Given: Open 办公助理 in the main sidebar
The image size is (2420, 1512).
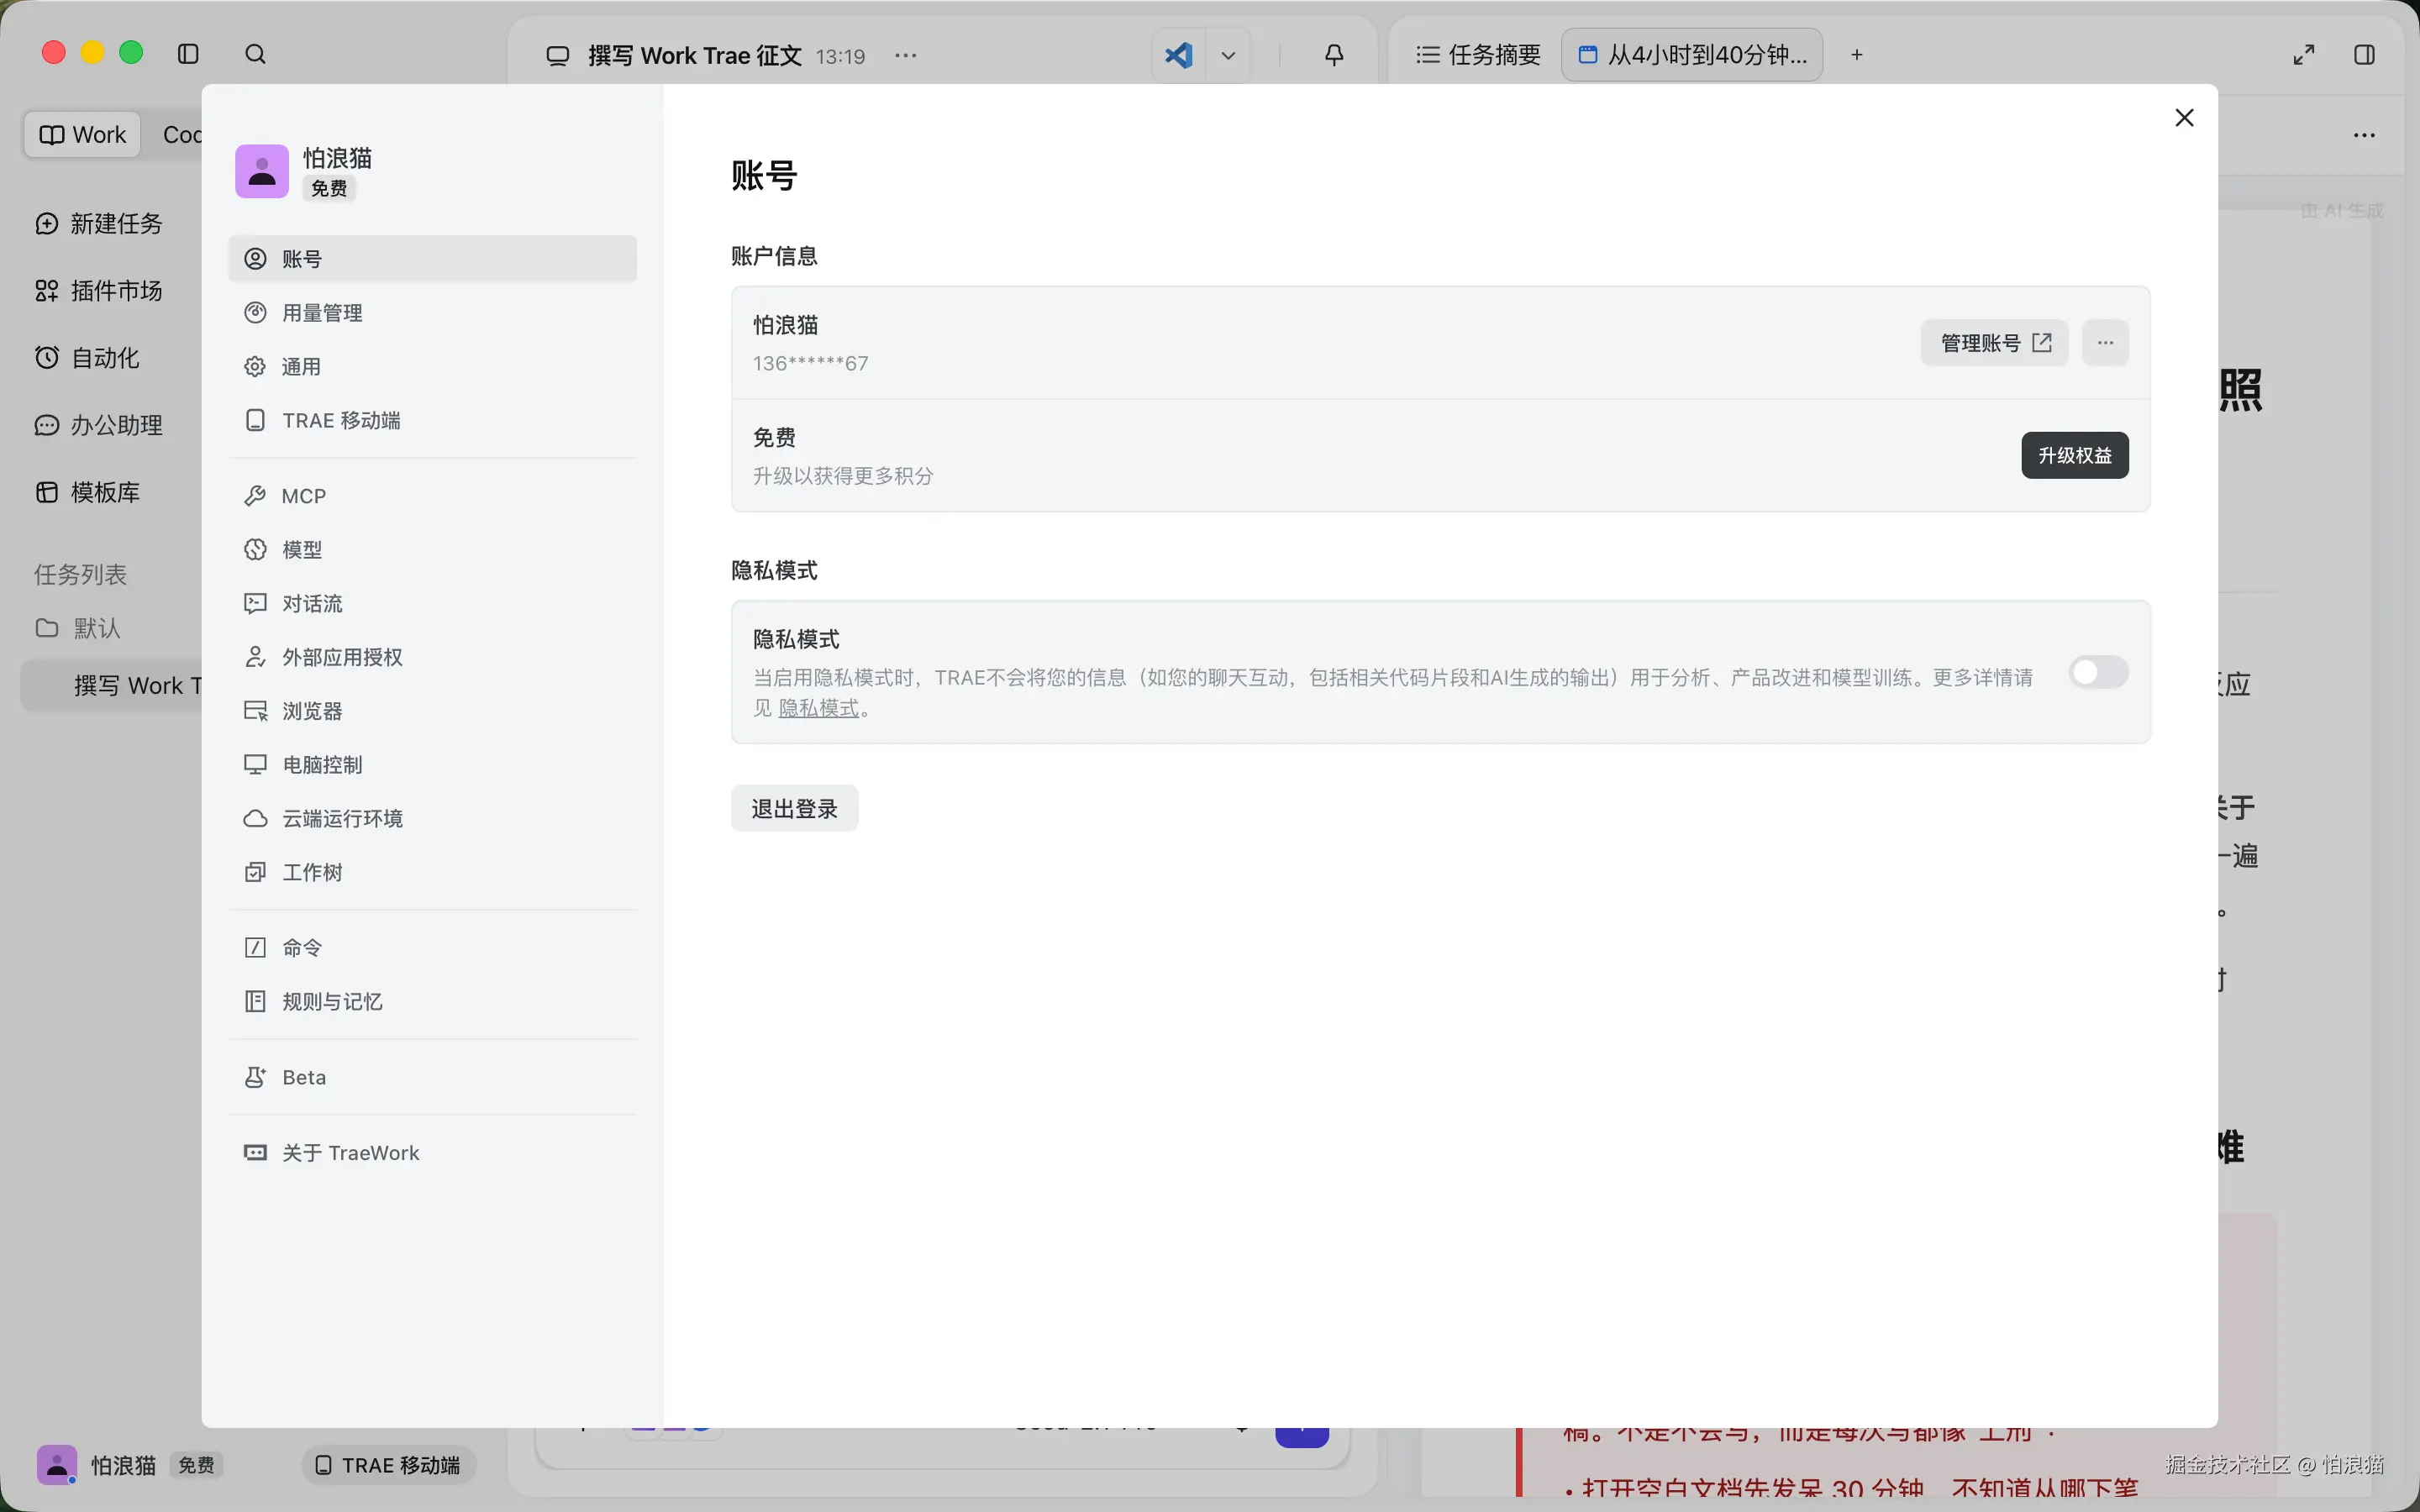Looking at the screenshot, I should point(99,425).
